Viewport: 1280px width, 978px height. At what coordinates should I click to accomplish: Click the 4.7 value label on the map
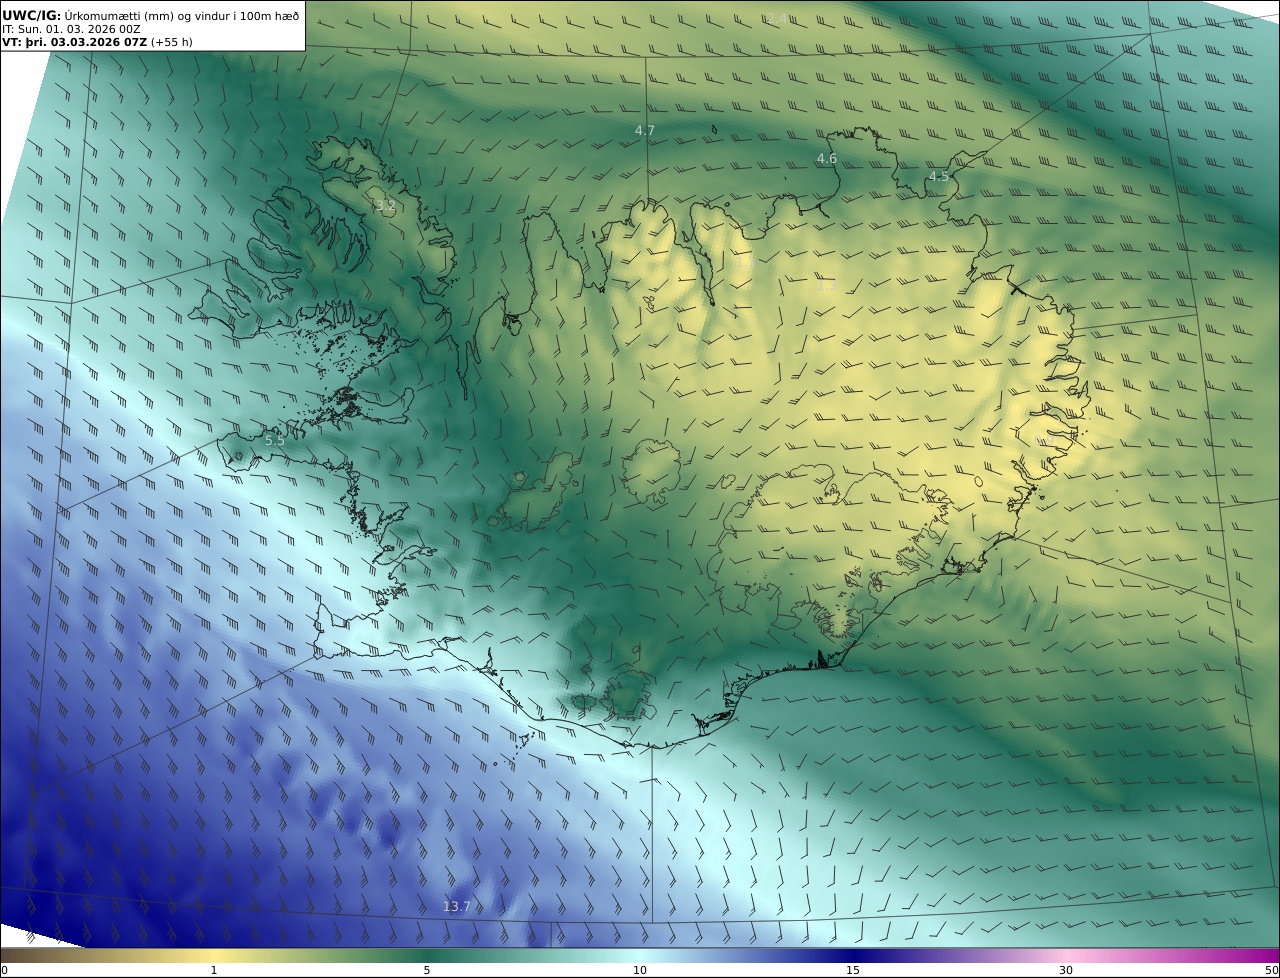click(x=645, y=130)
